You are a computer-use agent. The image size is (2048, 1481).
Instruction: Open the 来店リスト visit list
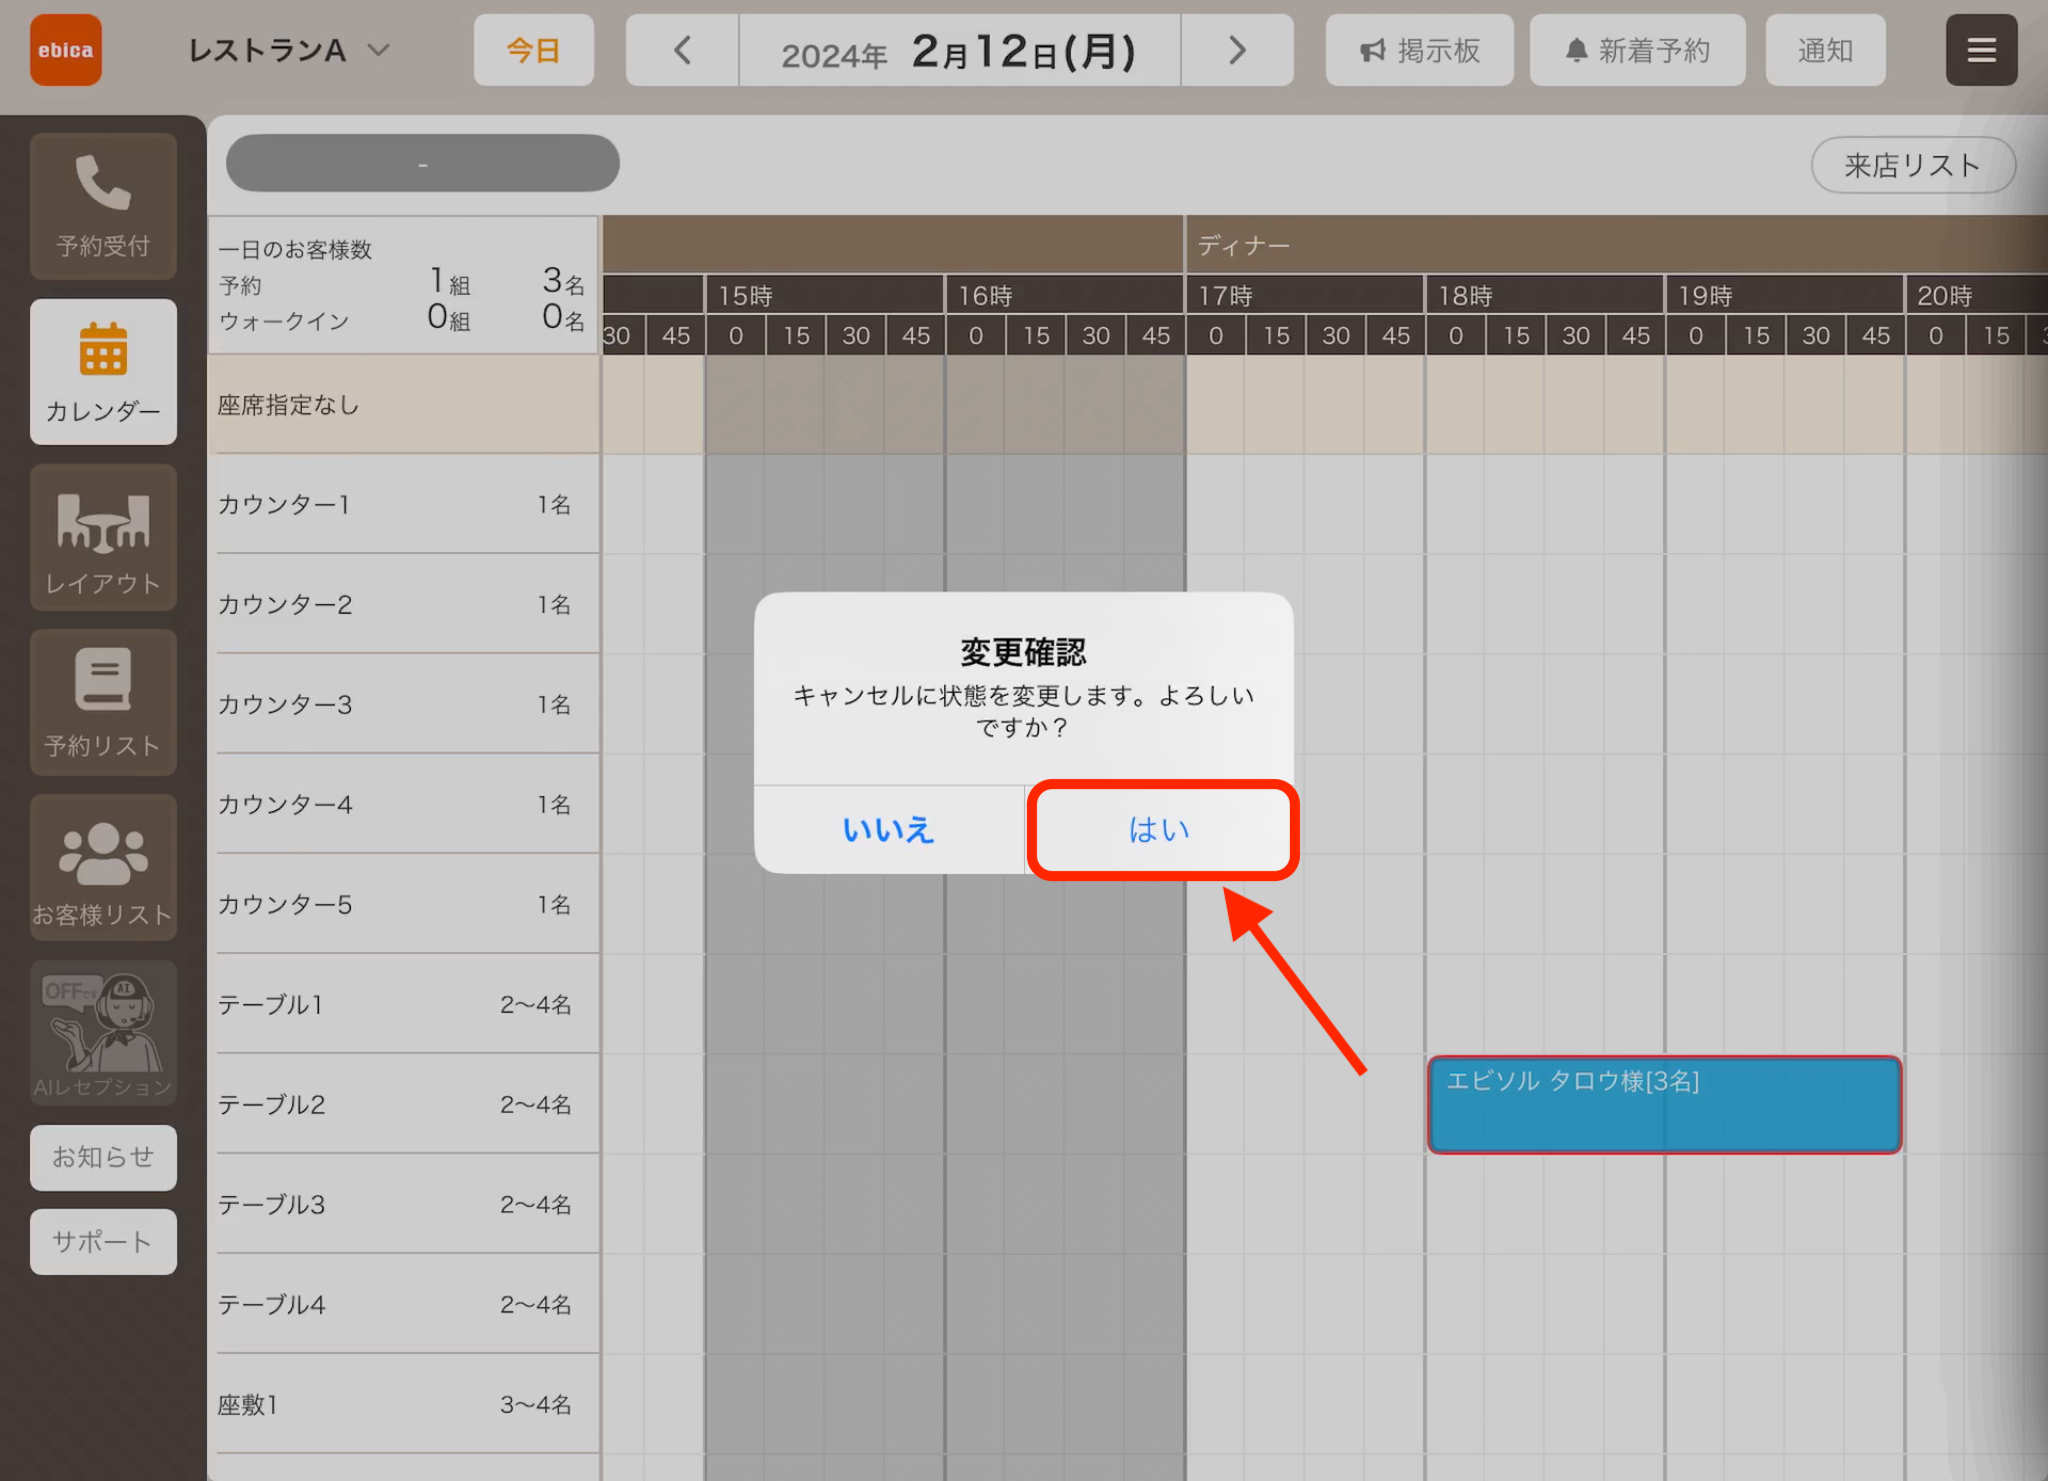click(1912, 165)
